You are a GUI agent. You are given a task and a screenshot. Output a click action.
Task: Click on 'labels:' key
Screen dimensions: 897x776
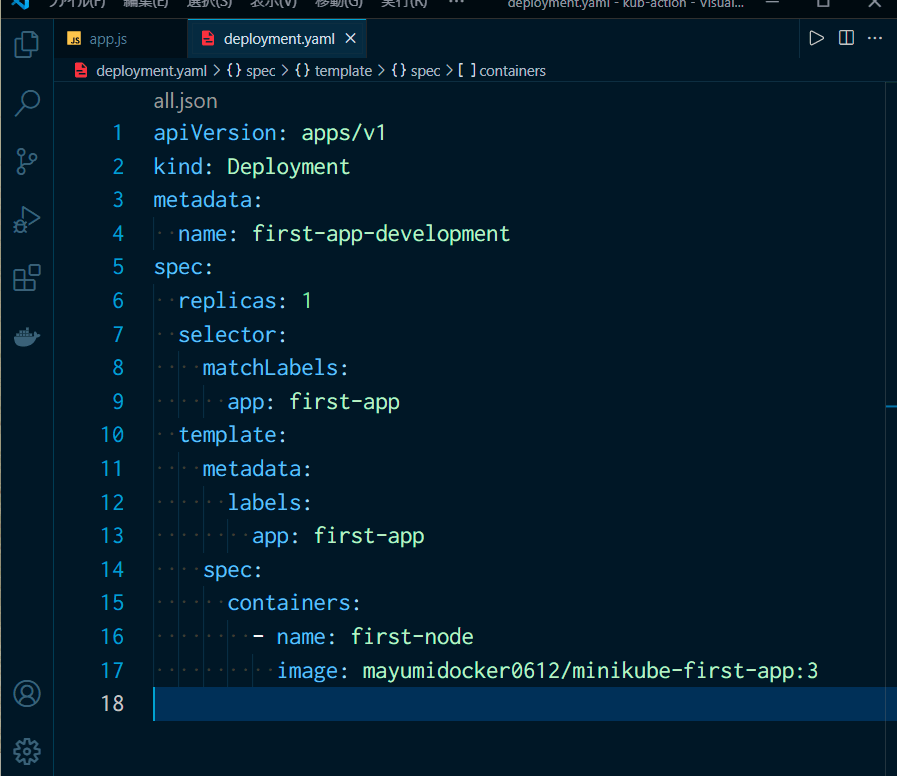click(269, 502)
